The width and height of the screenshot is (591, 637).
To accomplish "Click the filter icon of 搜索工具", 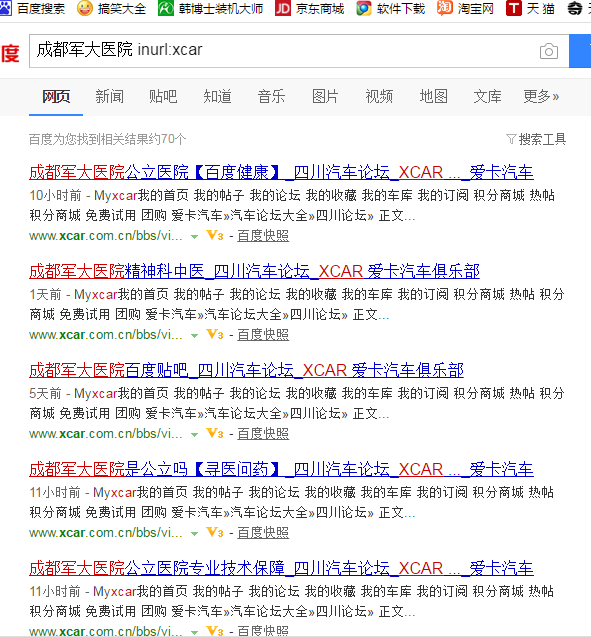I will 511,139.
